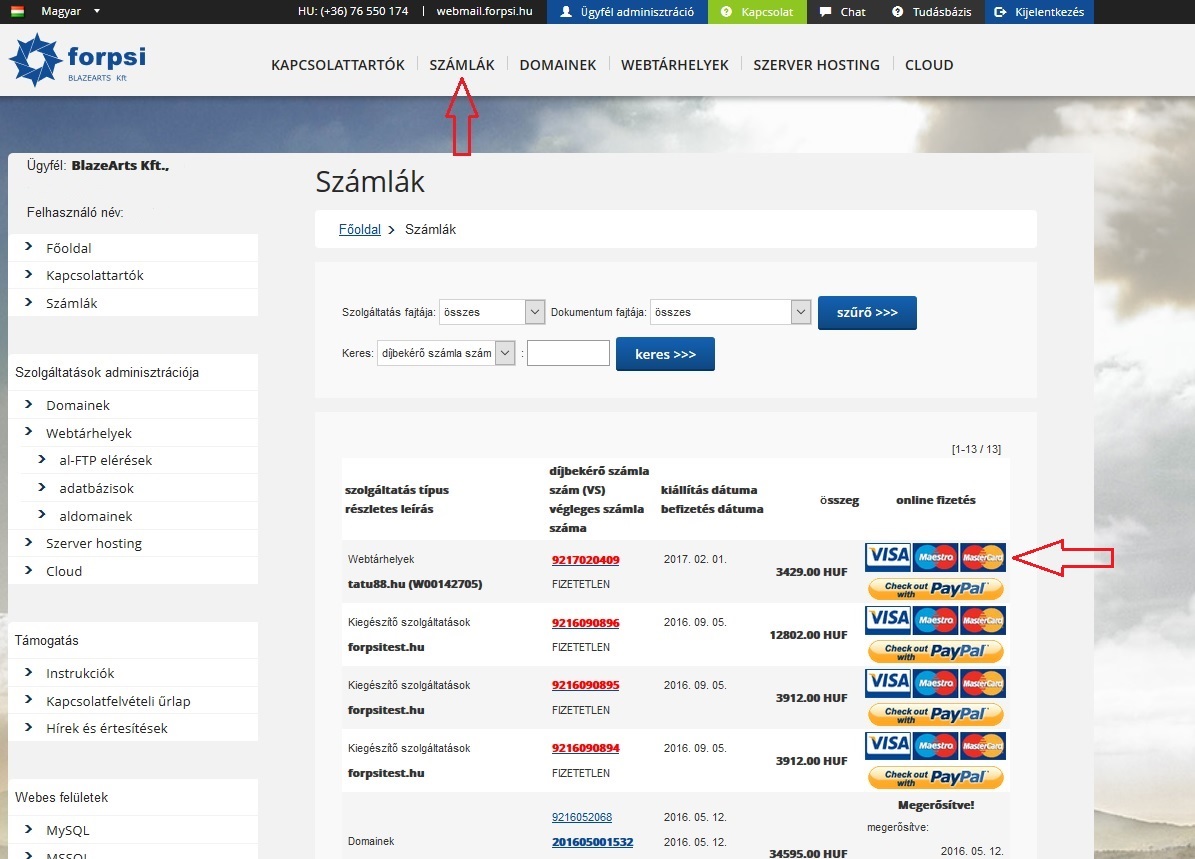Screen dimensions: 1195x859
Task: Pay tatu88.hu invoice with MasterCard icon
Action: 982,556
